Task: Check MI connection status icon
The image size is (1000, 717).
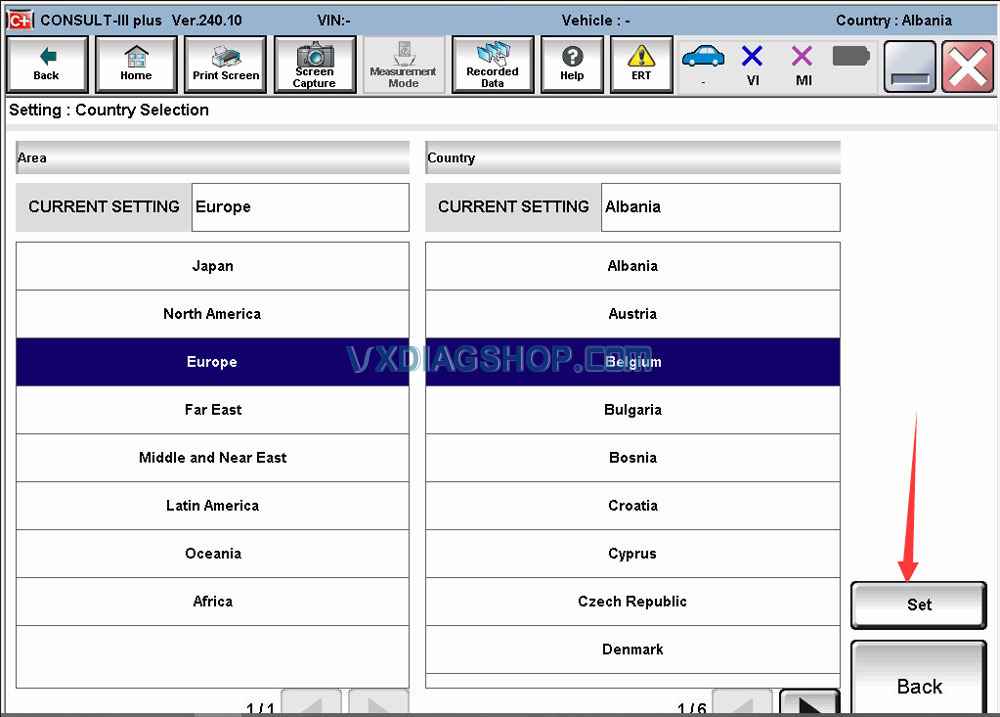Action: click(x=802, y=64)
